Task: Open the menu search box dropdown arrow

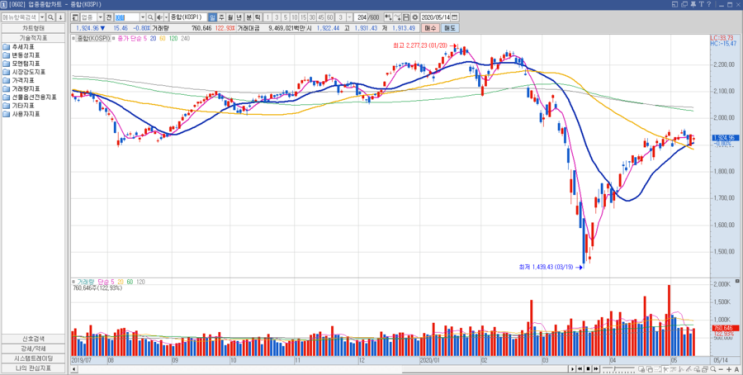Action: click(x=42, y=17)
